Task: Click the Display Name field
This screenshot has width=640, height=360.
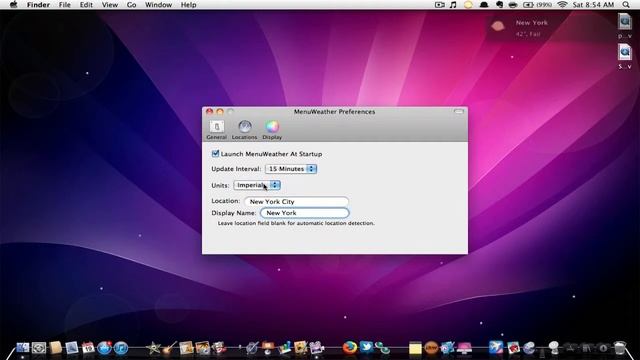Action: [304, 213]
